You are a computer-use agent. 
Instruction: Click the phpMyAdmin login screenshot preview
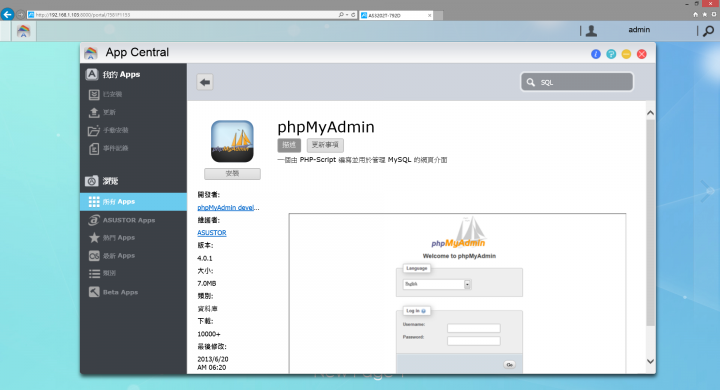(457, 293)
